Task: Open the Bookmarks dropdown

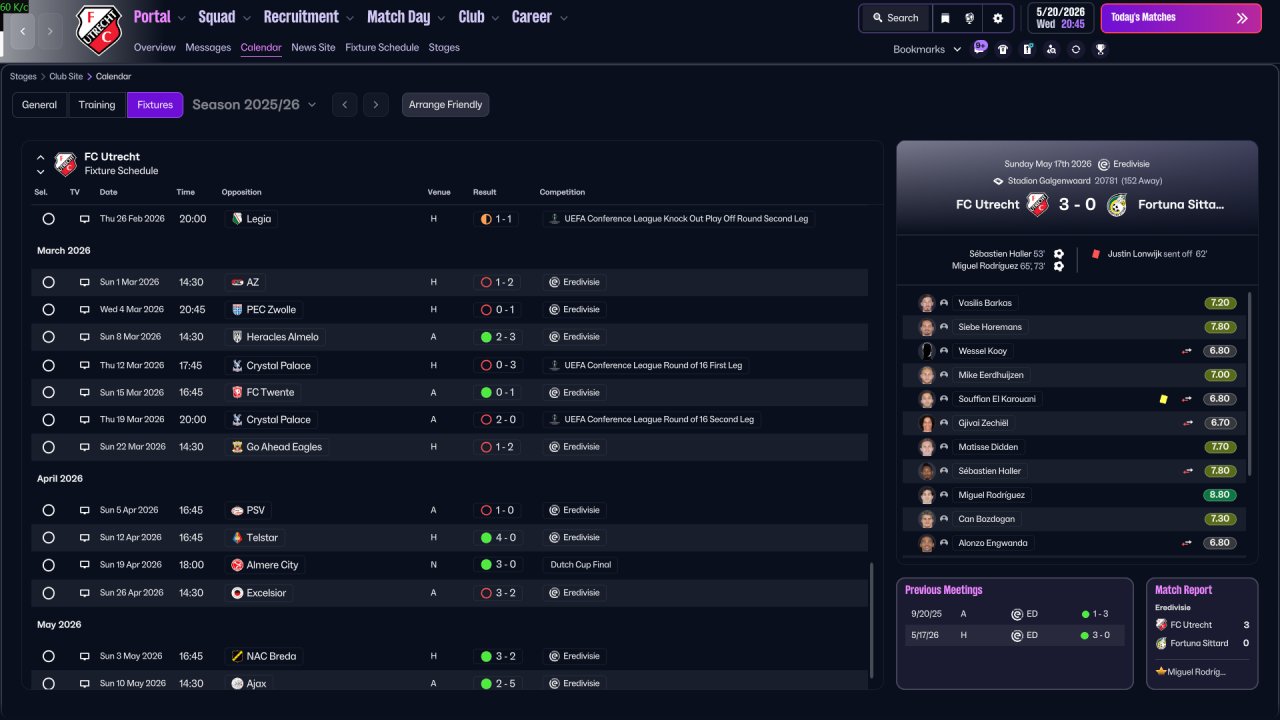Action: (926, 49)
